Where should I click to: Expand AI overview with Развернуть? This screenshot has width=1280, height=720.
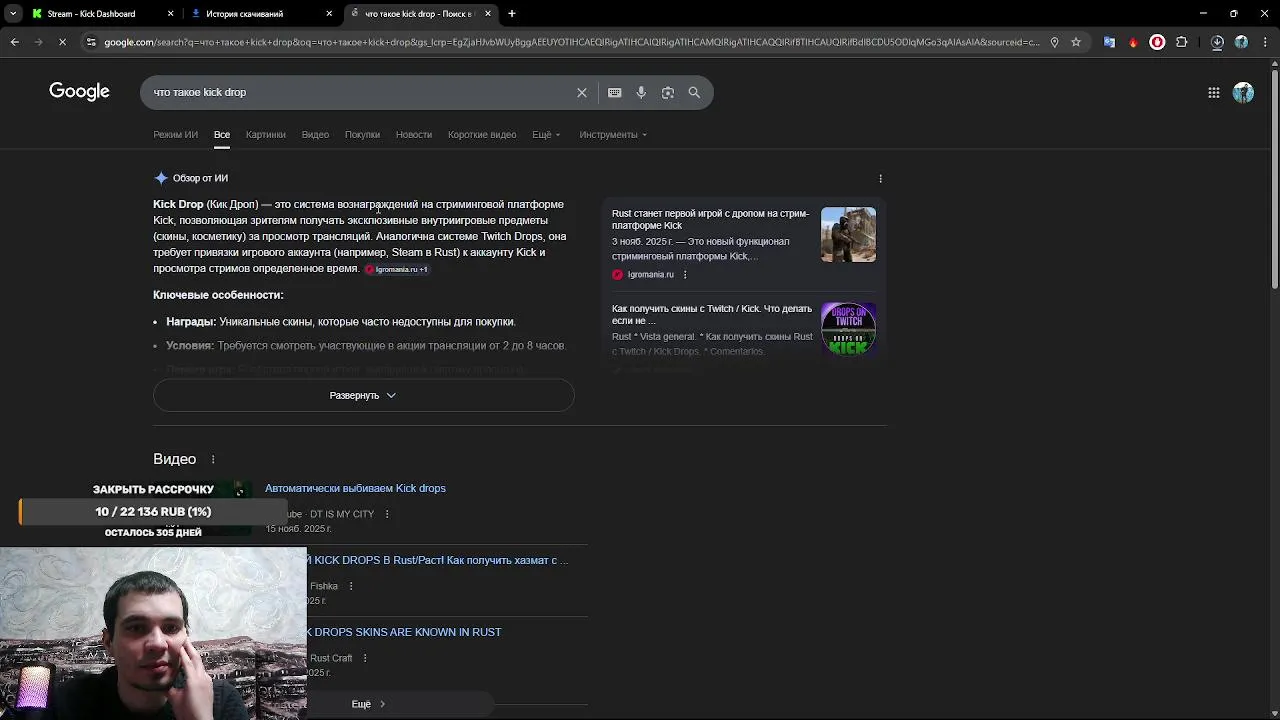click(364, 395)
